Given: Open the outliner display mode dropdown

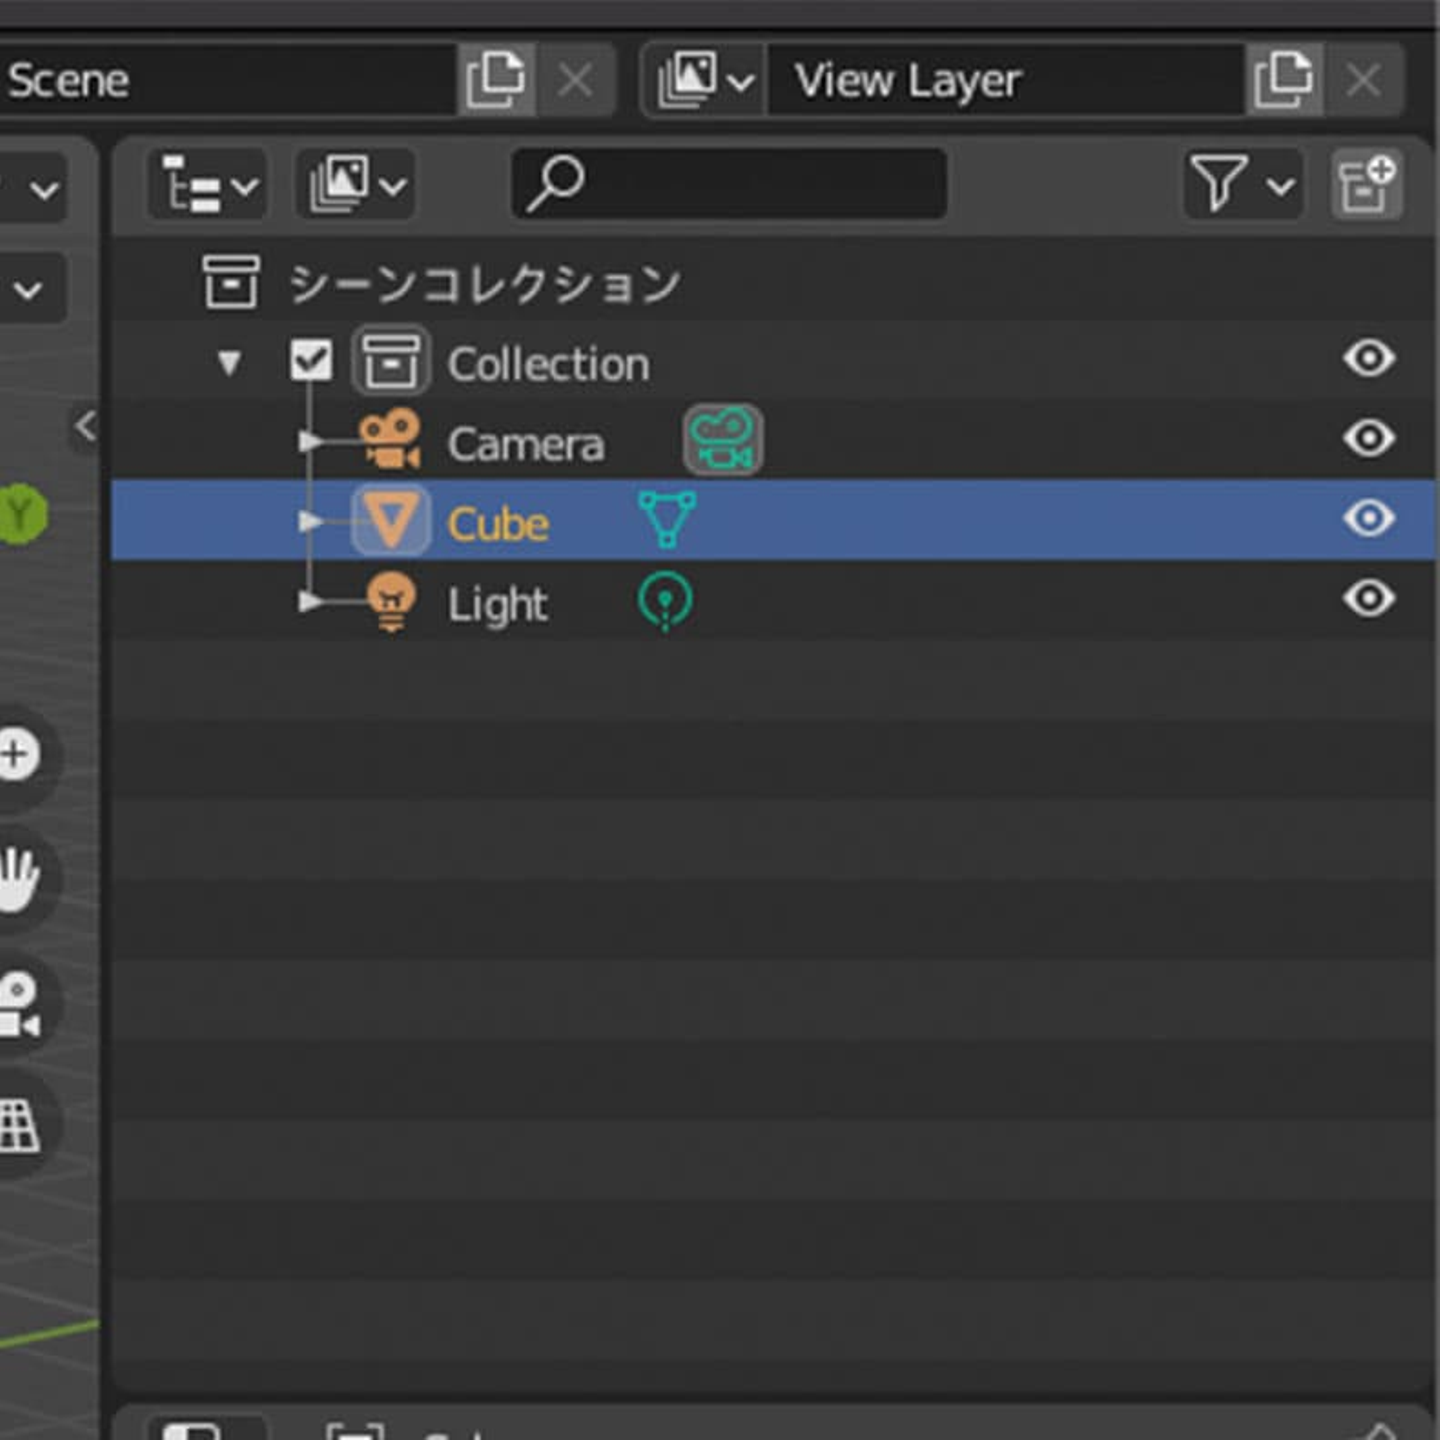Looking at the screenshot, I should (x=208, y=185).
